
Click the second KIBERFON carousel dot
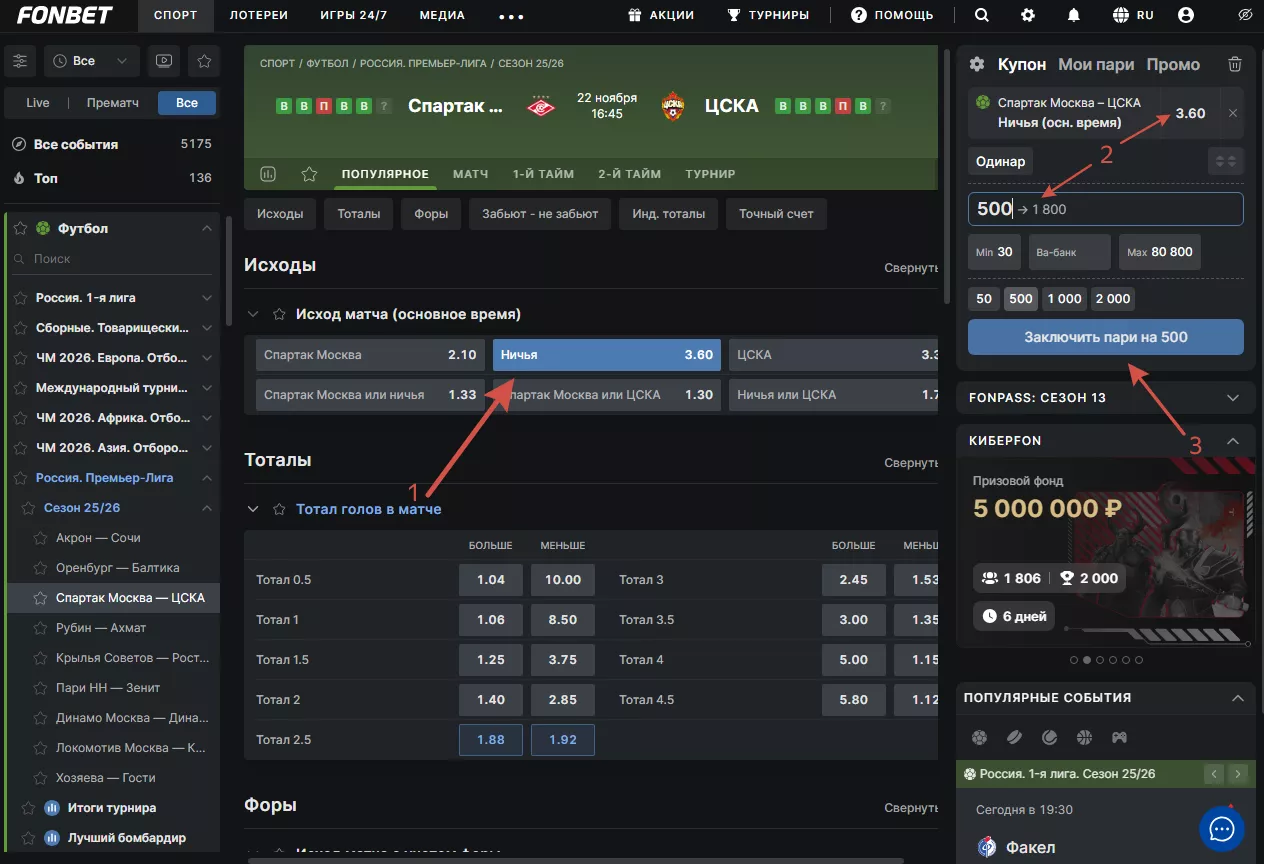1087,660
